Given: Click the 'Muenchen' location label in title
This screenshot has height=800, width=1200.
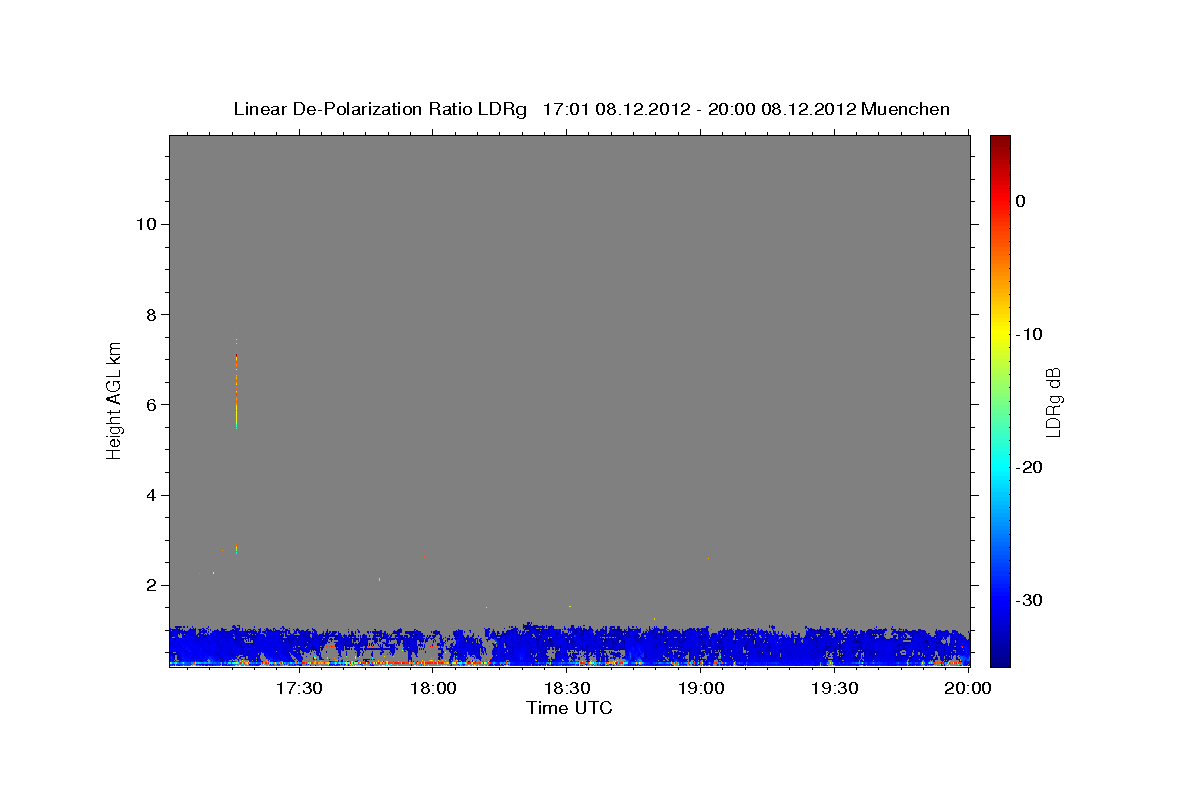Looking at the screenshot, I should (906, 109).
